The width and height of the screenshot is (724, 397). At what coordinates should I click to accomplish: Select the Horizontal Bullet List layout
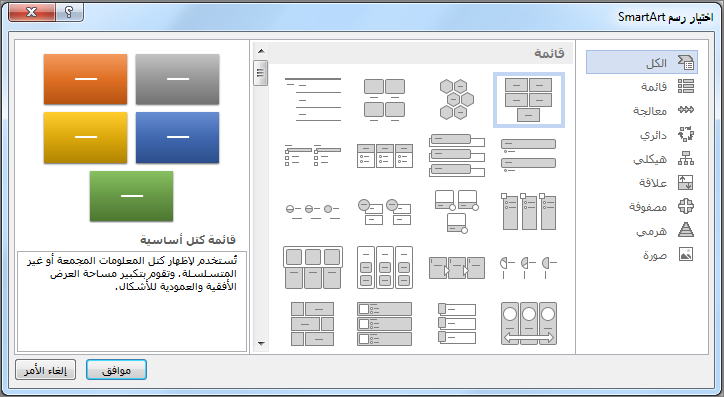[x=385, y=156]
